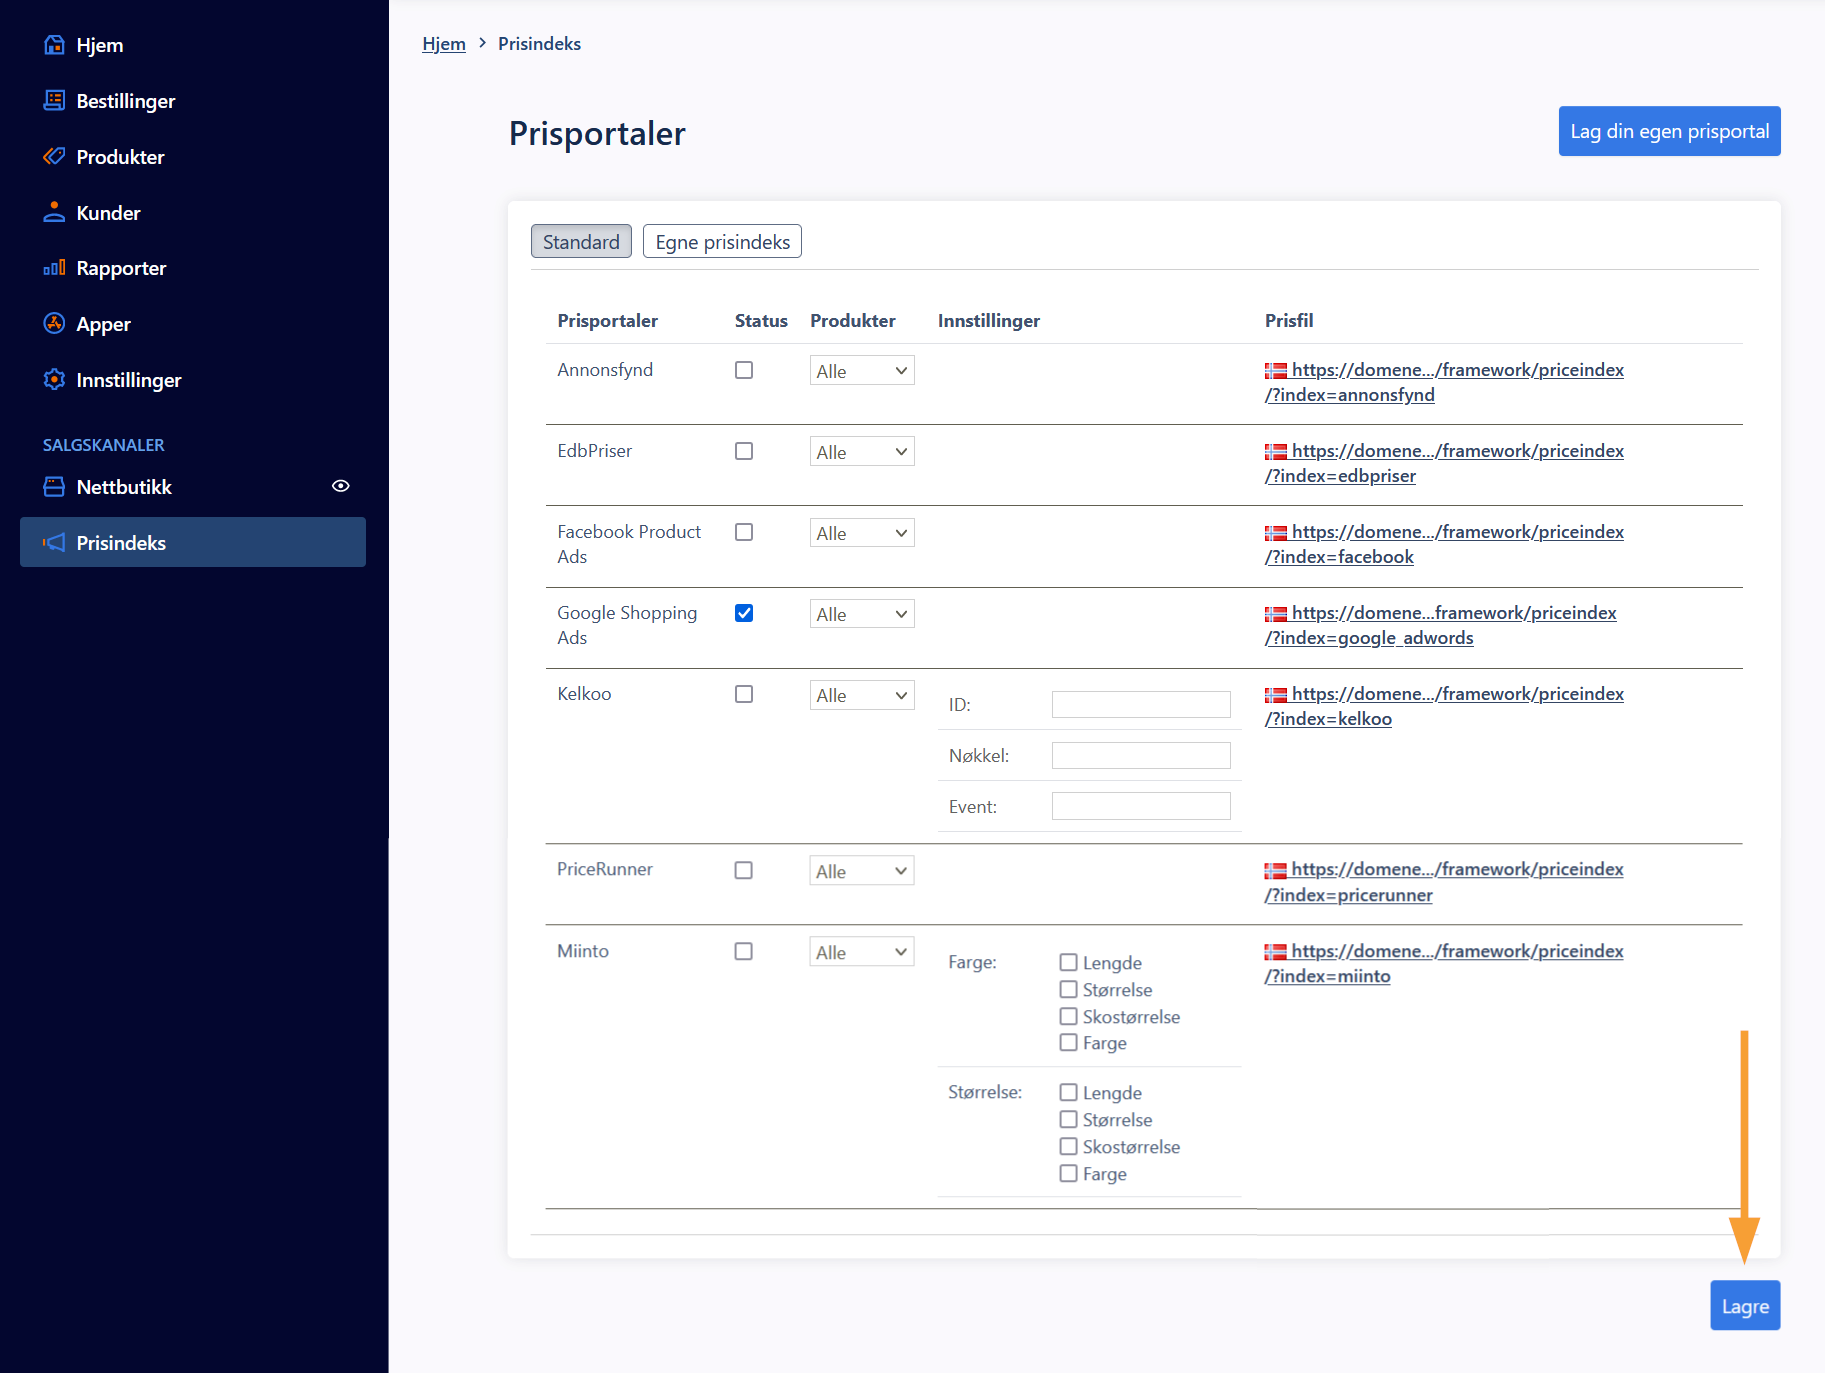Open PriceRunner products dropdown
Viewport: 1825px width, 1373px height.
pyautogui.click(x=862, y=871)
